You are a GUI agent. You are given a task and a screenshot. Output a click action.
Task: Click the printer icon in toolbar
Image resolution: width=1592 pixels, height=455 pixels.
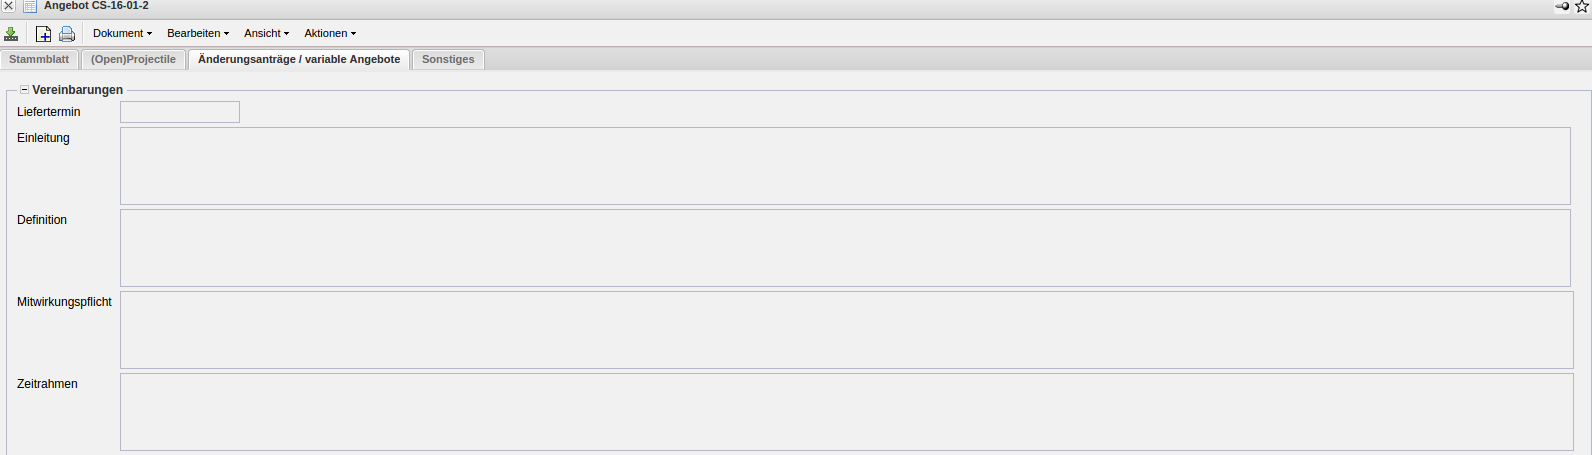(x=67, y=34)
